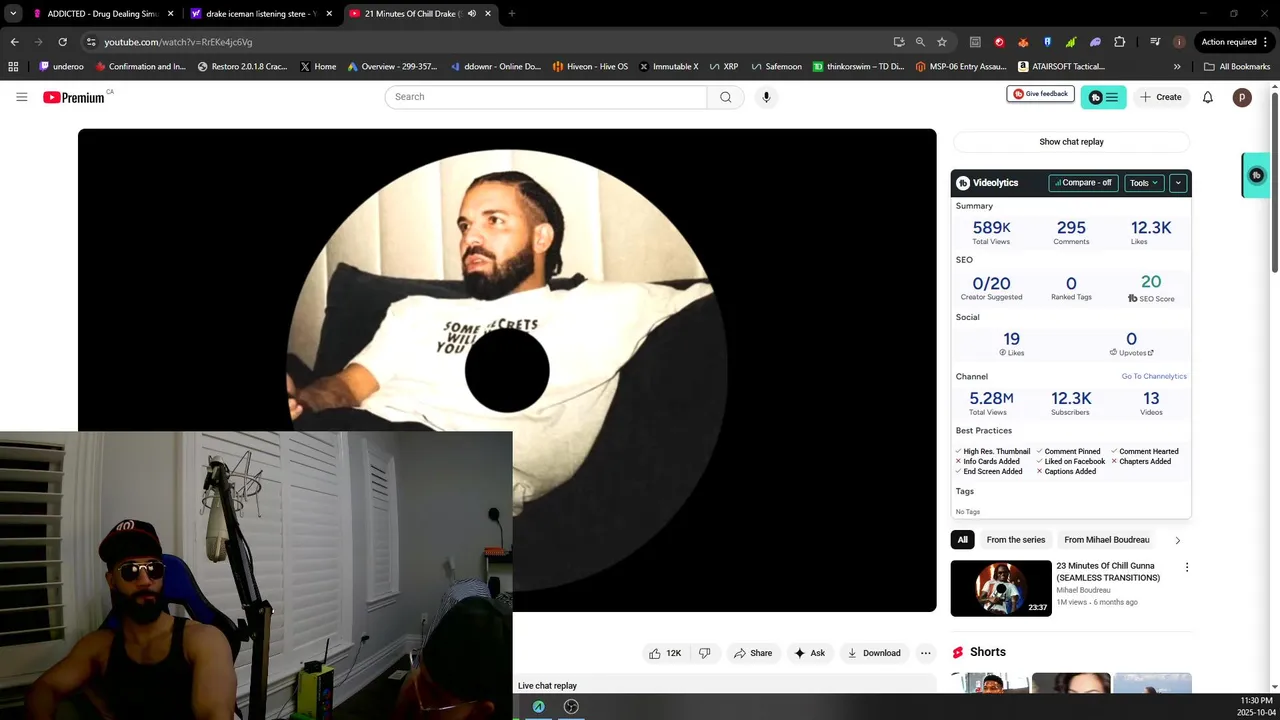Select the From the series chip

pyautogui.click(x=1015, y=540)
